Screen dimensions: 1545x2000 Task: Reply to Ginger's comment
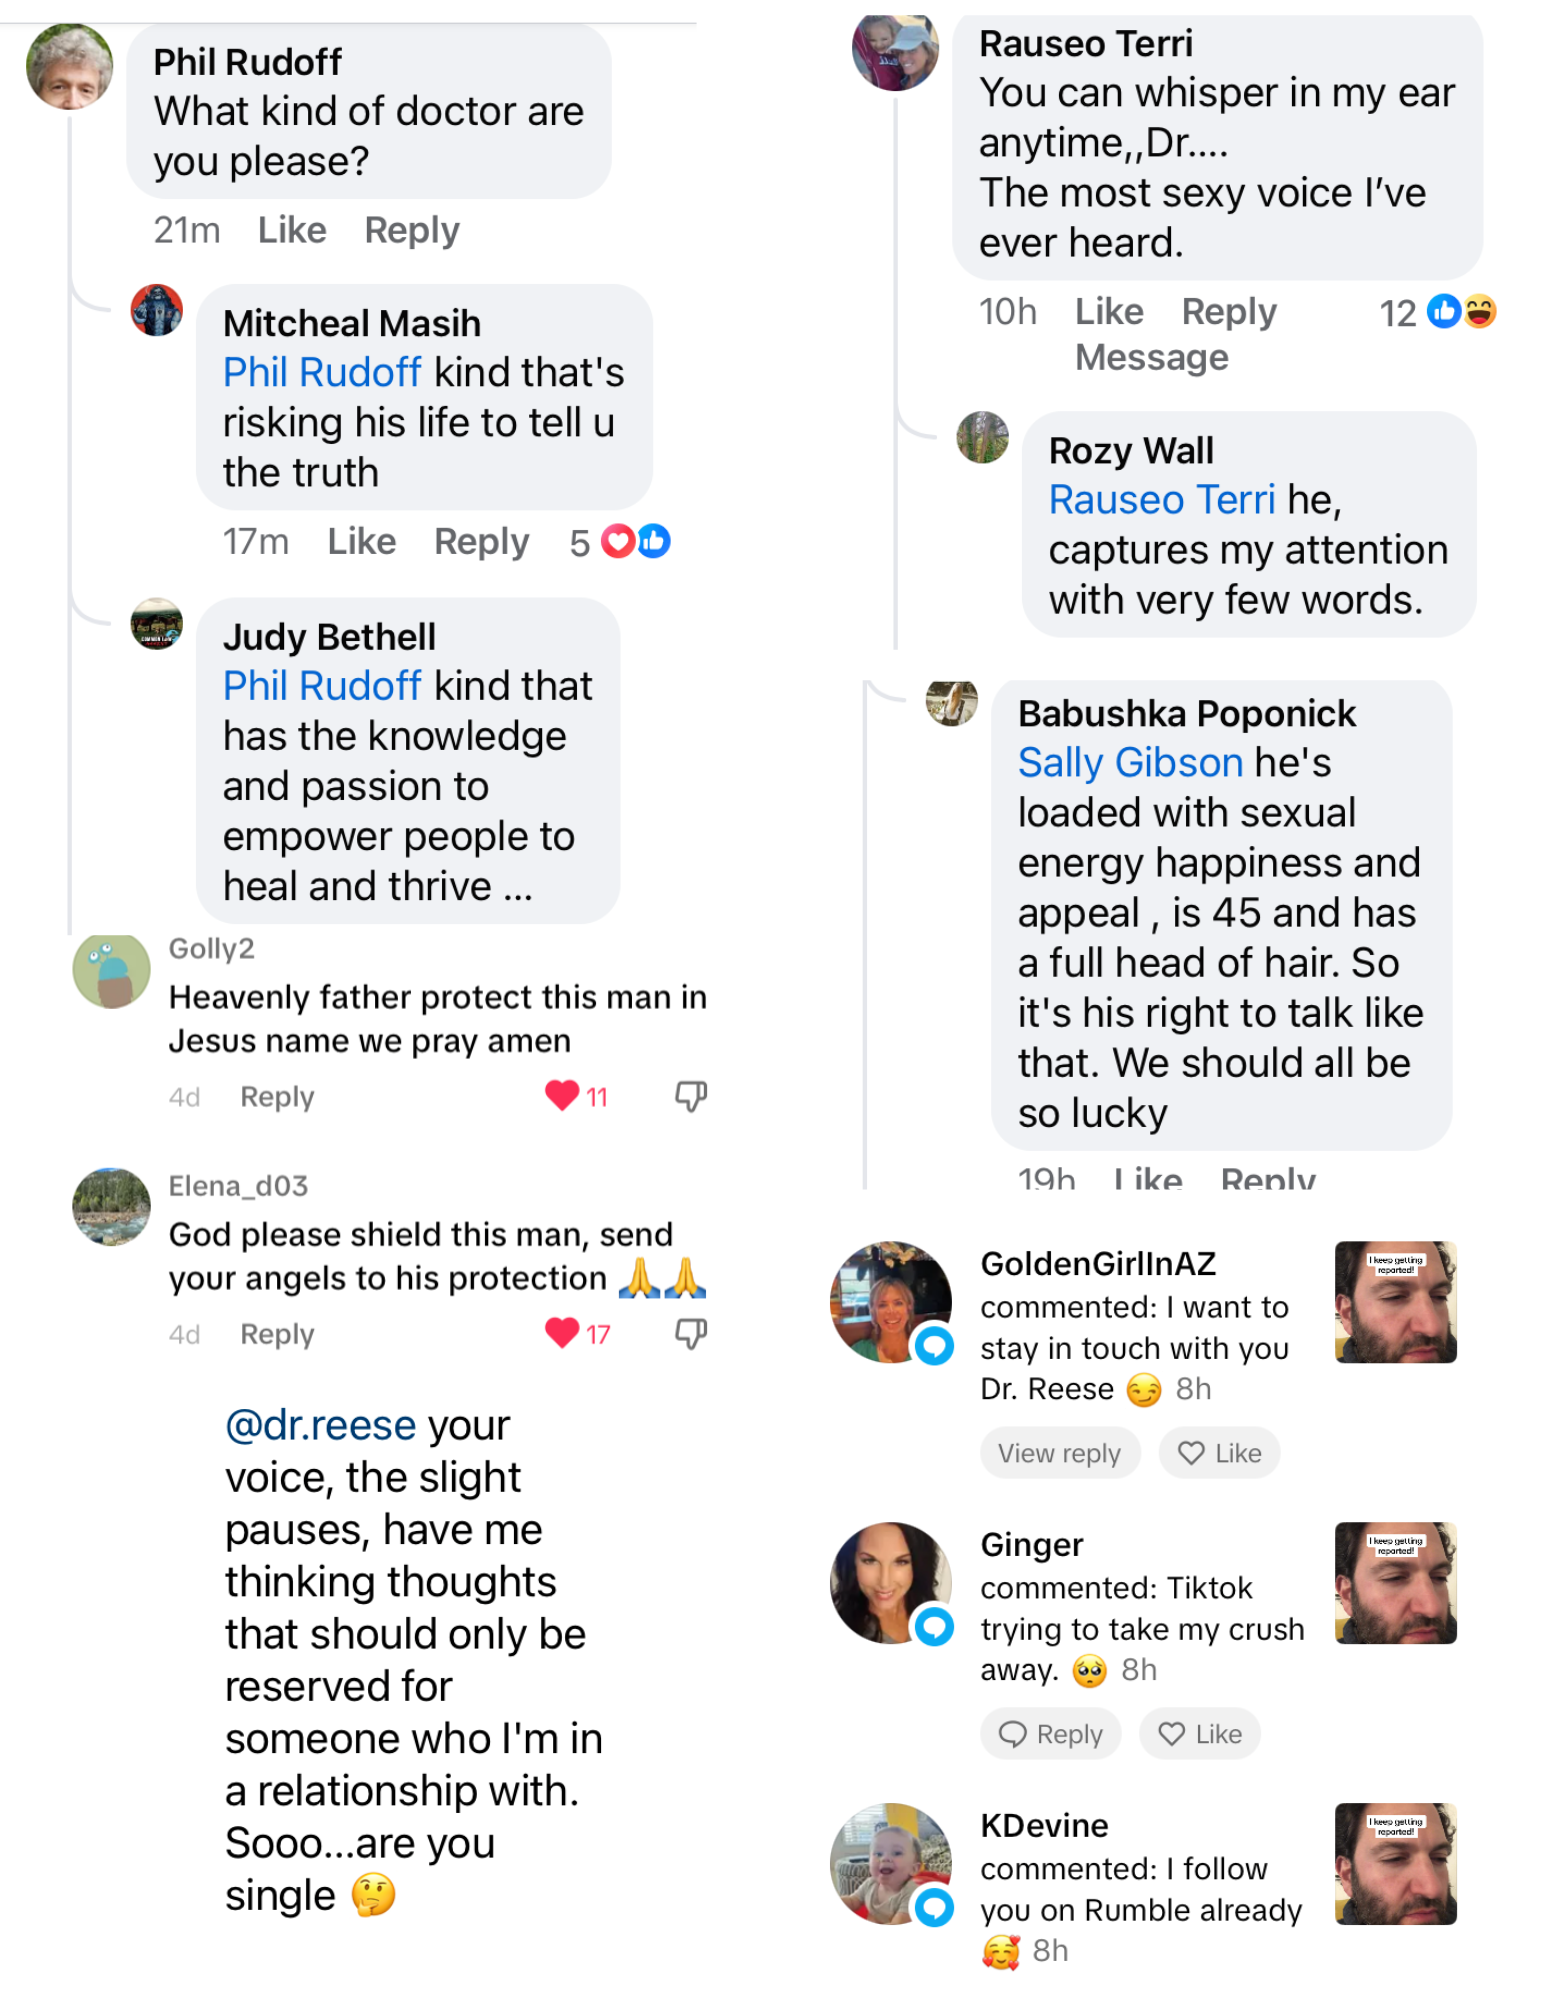(x=1050, y=1734)
